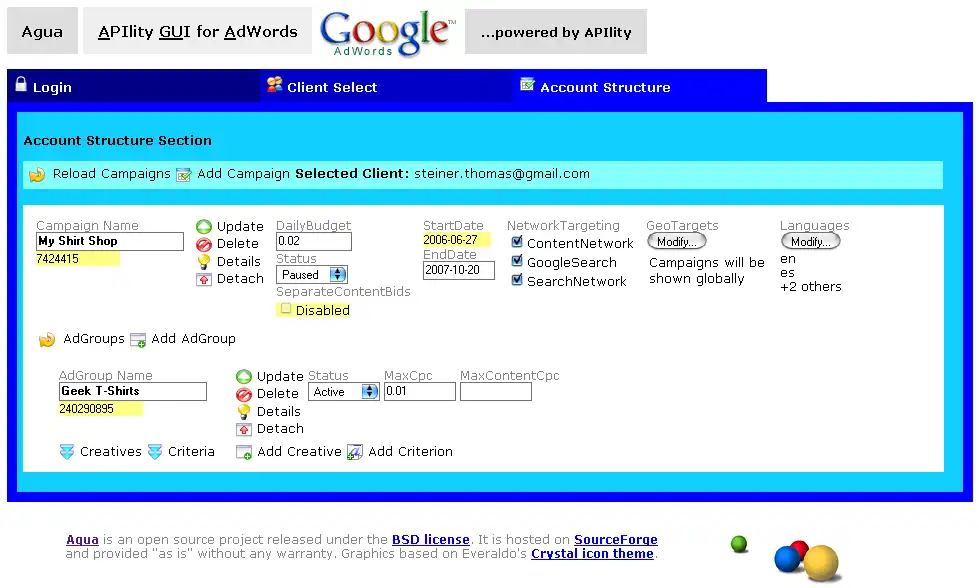Click the campaign Detach icon
Viewport: 979px width, 588px height.
tap(204, 279)
